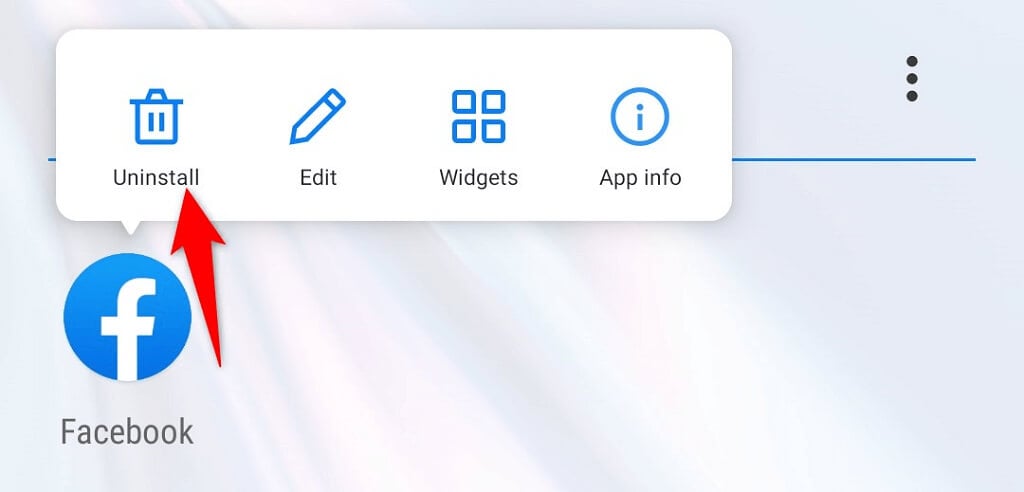Select the Edit pencil icon
The height and width of the screenshot is (492, 1024).
coord(317,116)
